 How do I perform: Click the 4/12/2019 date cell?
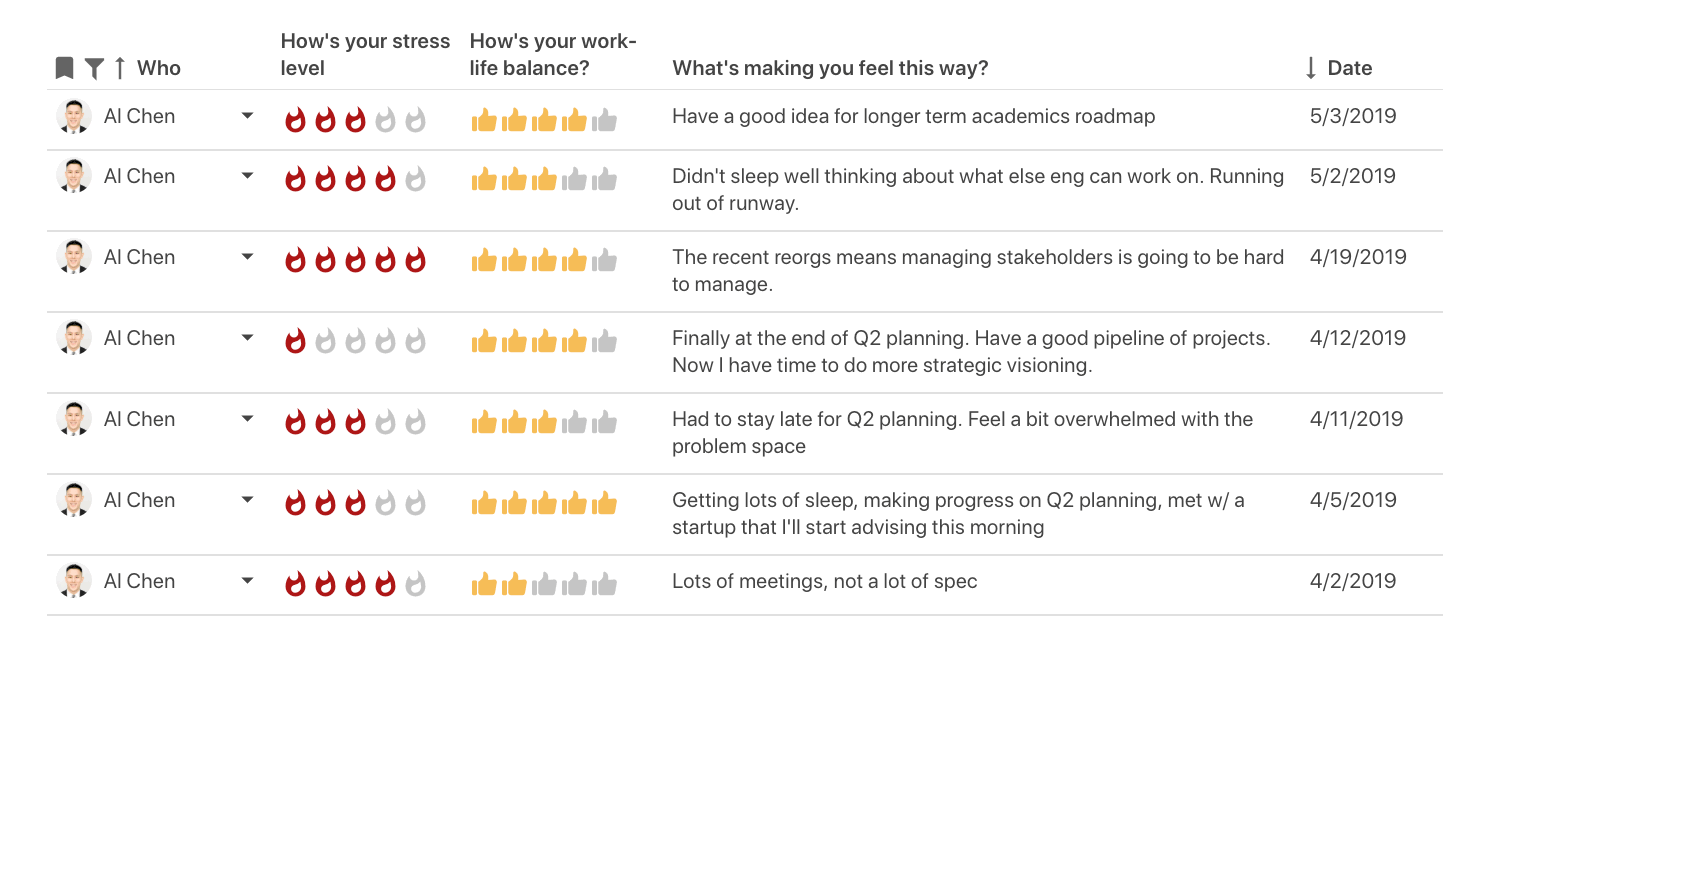[x=1357, y=338]
